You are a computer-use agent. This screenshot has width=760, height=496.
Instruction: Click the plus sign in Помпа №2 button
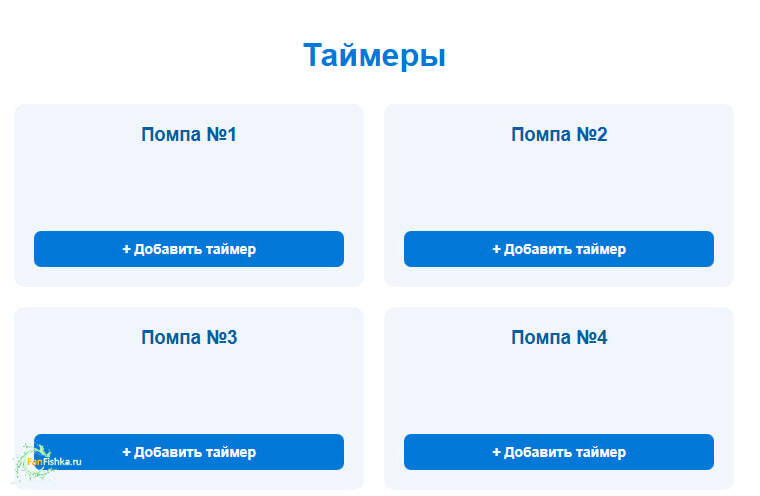click(497, 249)
